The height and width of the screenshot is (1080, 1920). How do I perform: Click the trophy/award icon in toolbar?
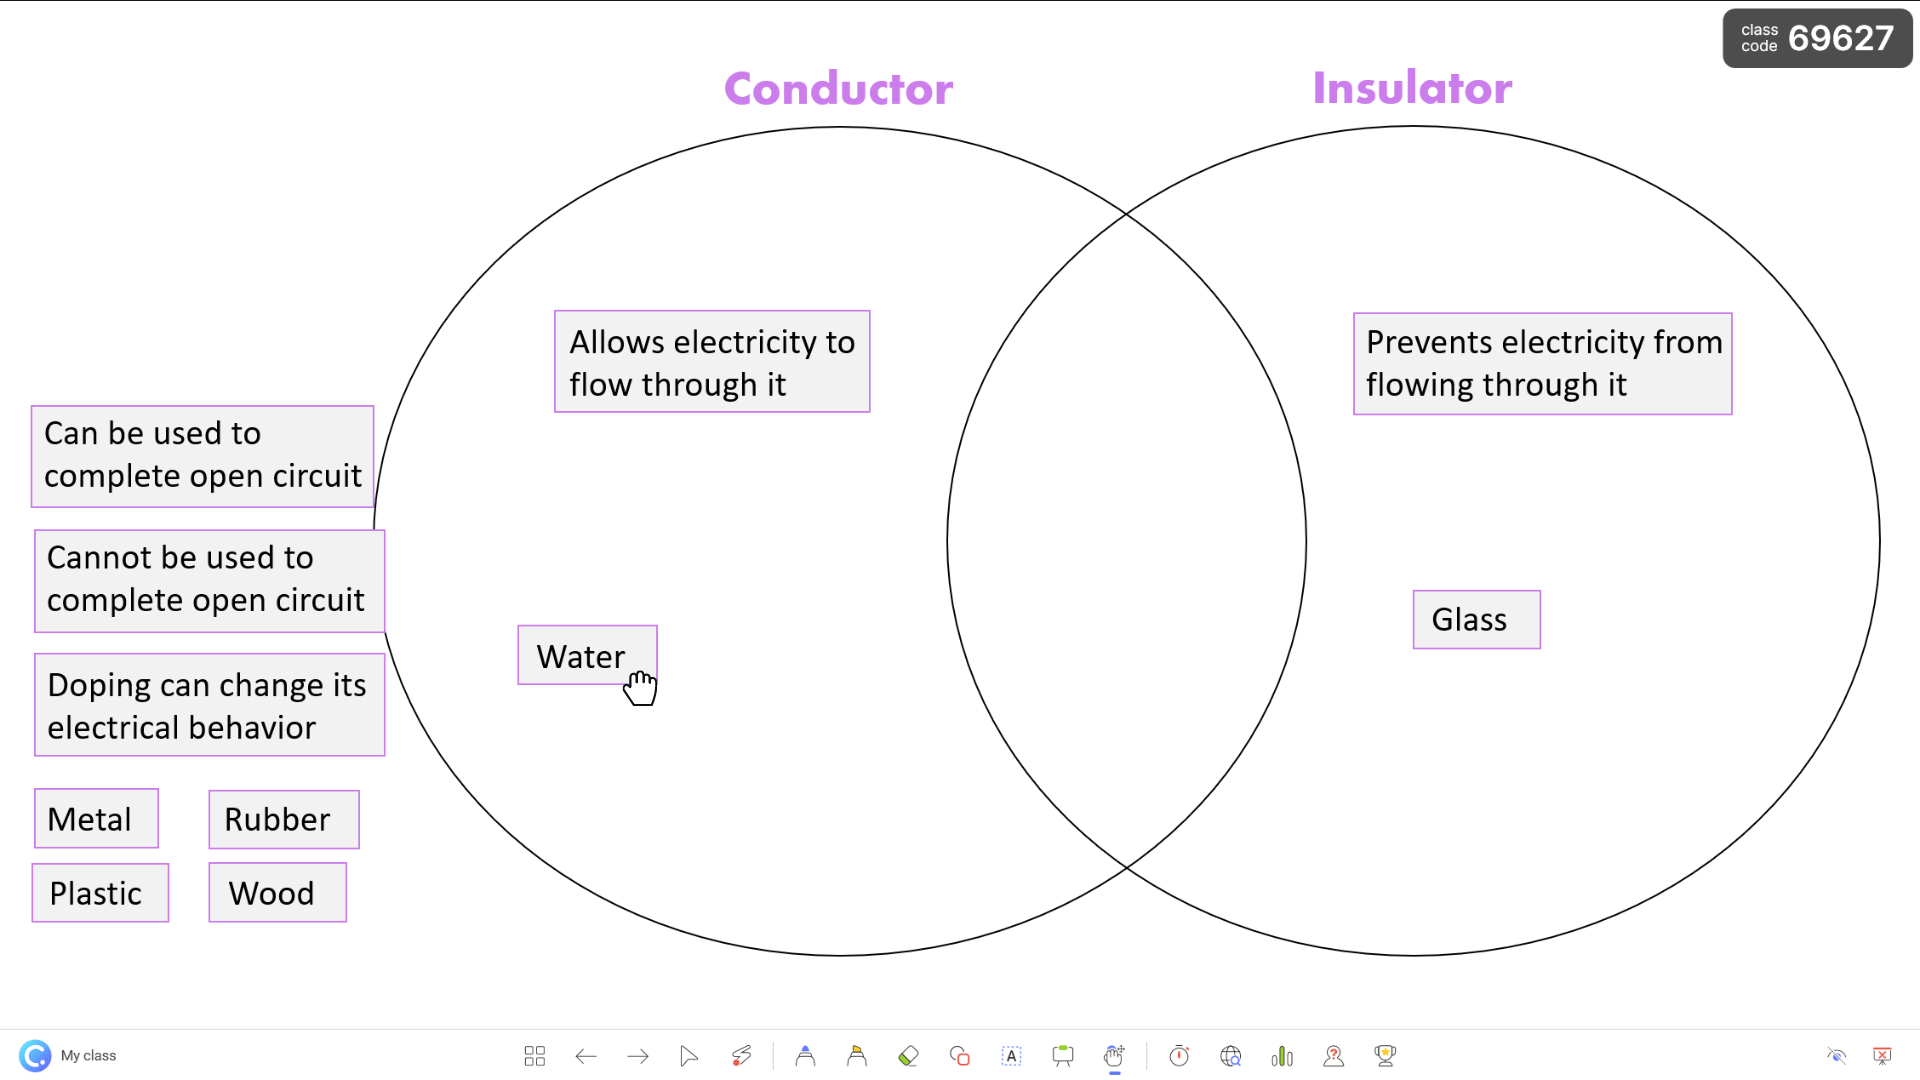(1385, 1055)
